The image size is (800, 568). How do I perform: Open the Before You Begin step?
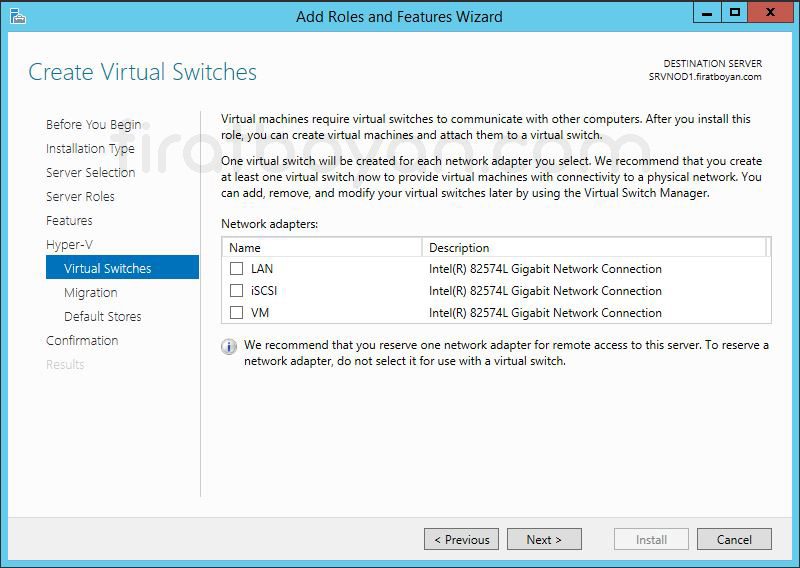coord(93,125)
